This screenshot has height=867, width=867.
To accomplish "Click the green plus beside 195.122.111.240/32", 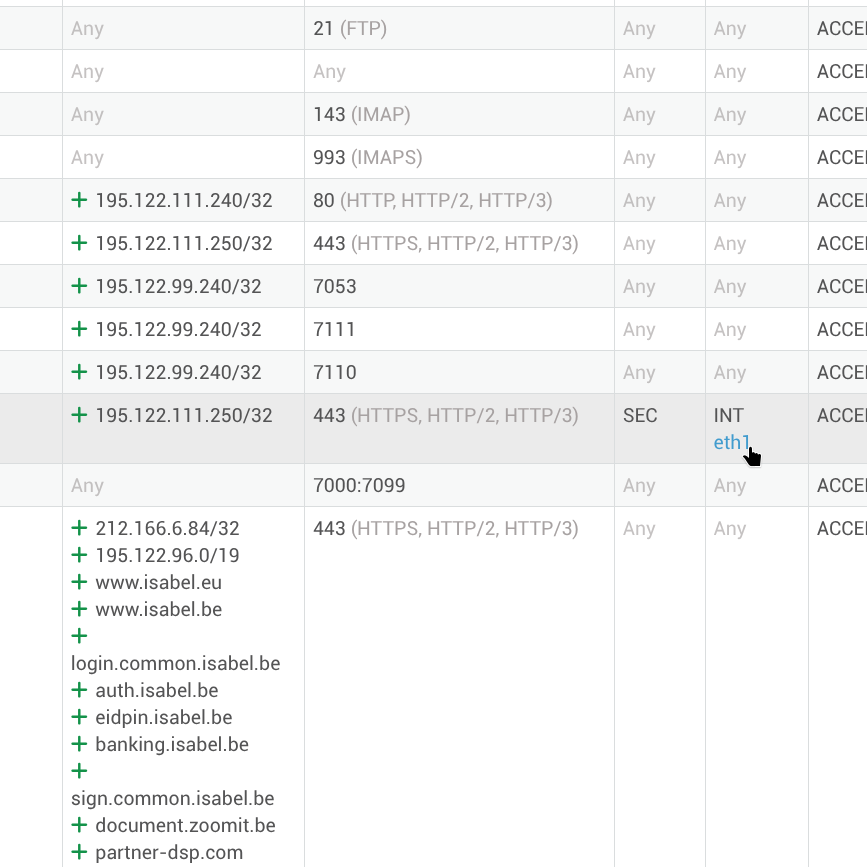I will click(79, 200).
